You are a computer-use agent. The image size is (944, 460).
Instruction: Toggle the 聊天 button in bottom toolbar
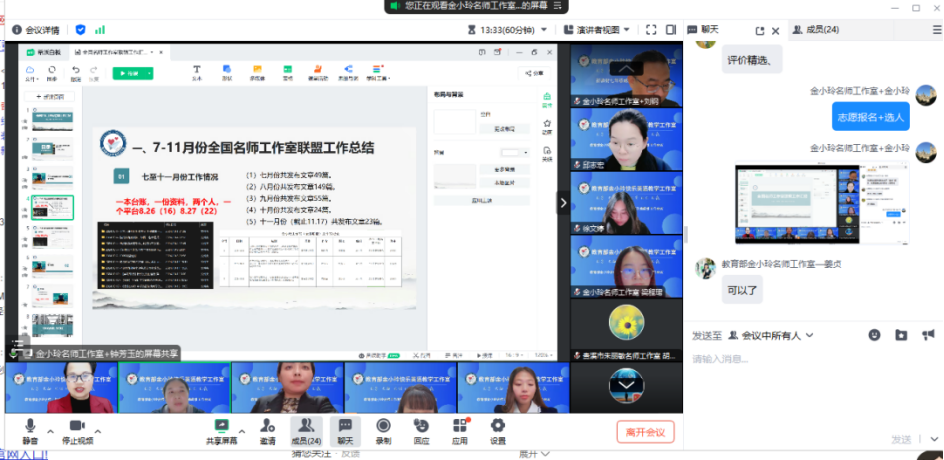[345, 432]
